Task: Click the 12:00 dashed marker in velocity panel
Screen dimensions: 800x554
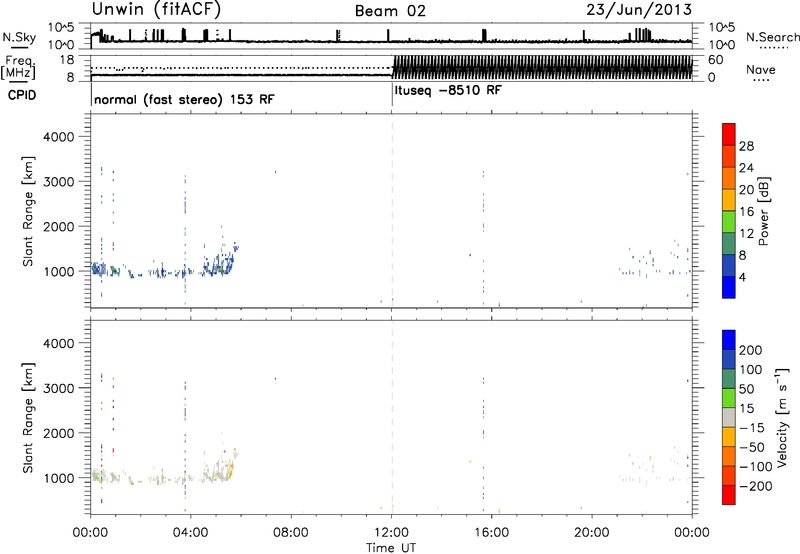Action: (x=392, y=417)
